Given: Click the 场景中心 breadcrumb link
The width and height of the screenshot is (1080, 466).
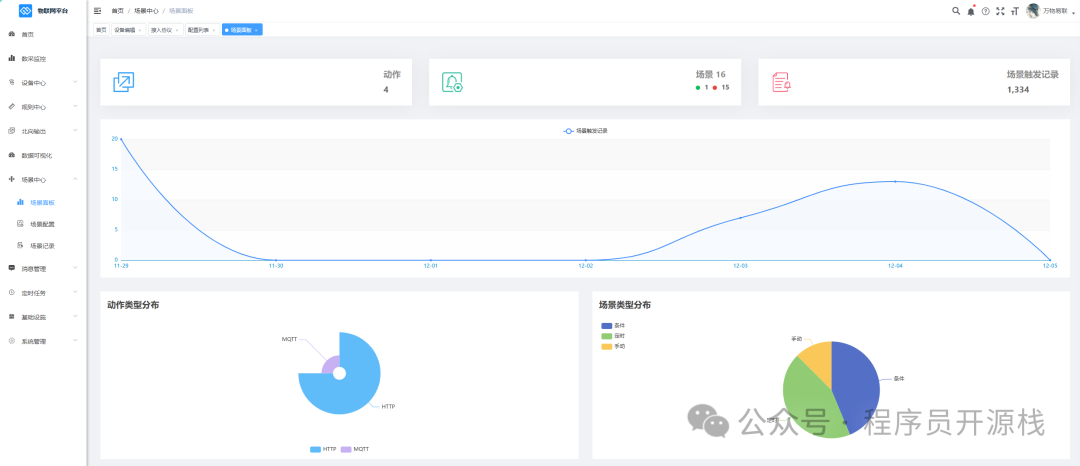Looking at the screenshot, I should coord(145,11).
